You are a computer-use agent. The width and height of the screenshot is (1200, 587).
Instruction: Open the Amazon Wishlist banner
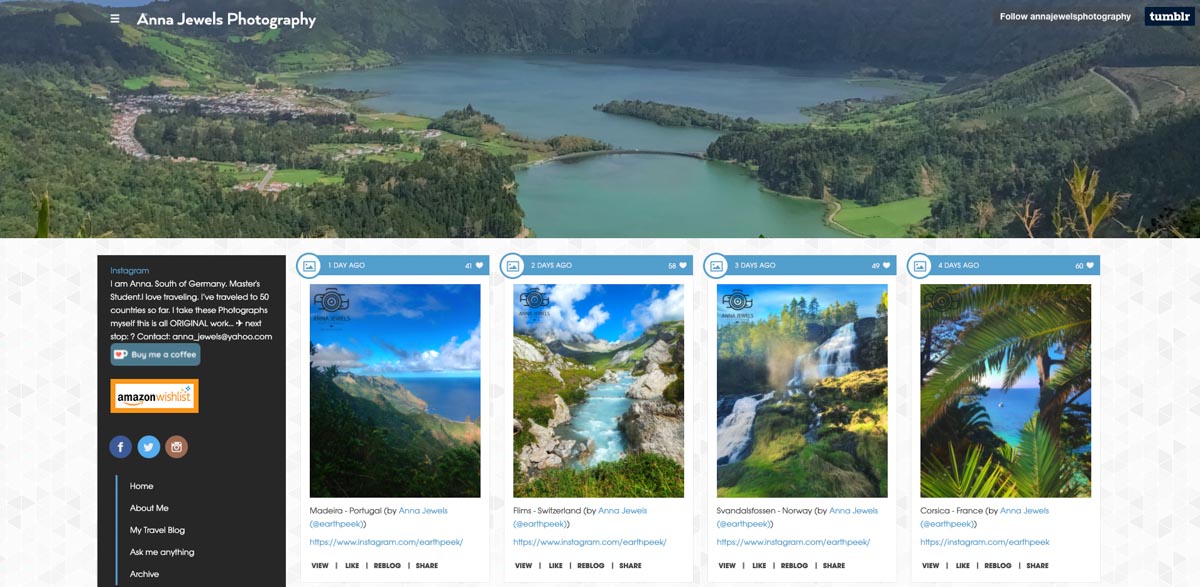coord(154,396)
